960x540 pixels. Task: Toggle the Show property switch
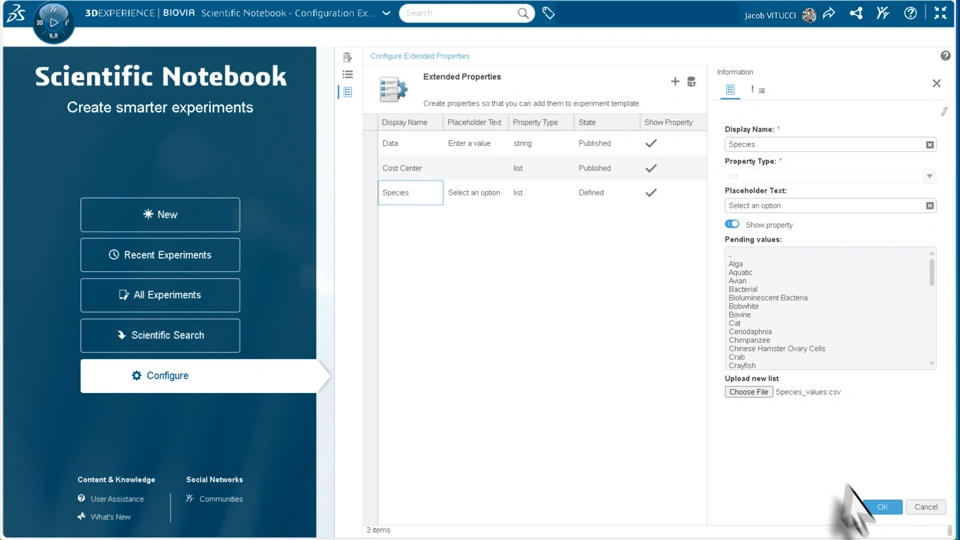point(732,224)
